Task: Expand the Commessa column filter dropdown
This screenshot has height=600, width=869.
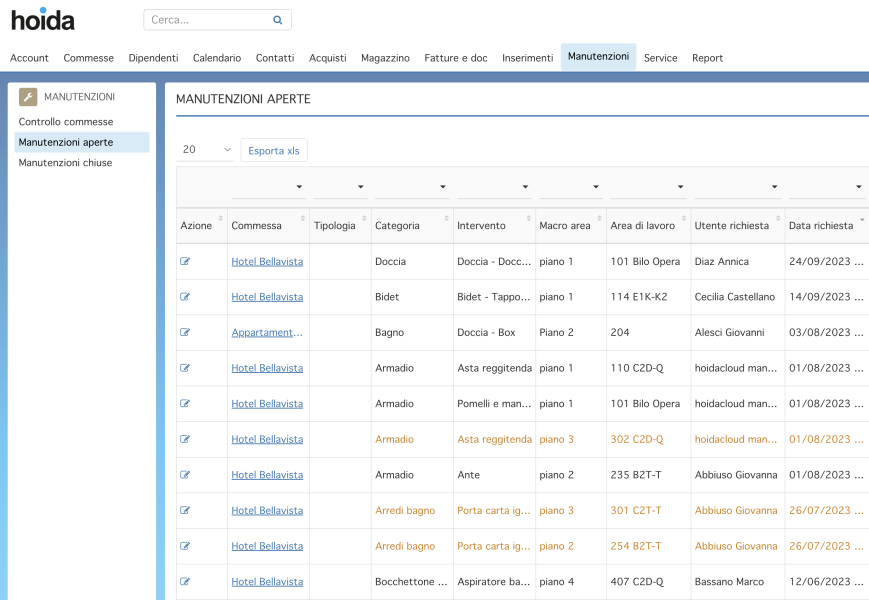Action: tap(299, 187)
